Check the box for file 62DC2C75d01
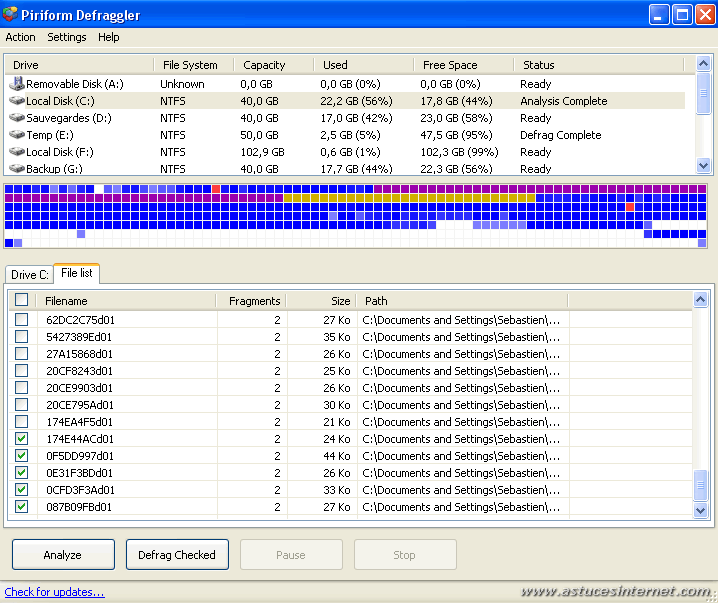The height and width of the screenshot is (603, 718). pyautogui.click(x=22, y=320)
